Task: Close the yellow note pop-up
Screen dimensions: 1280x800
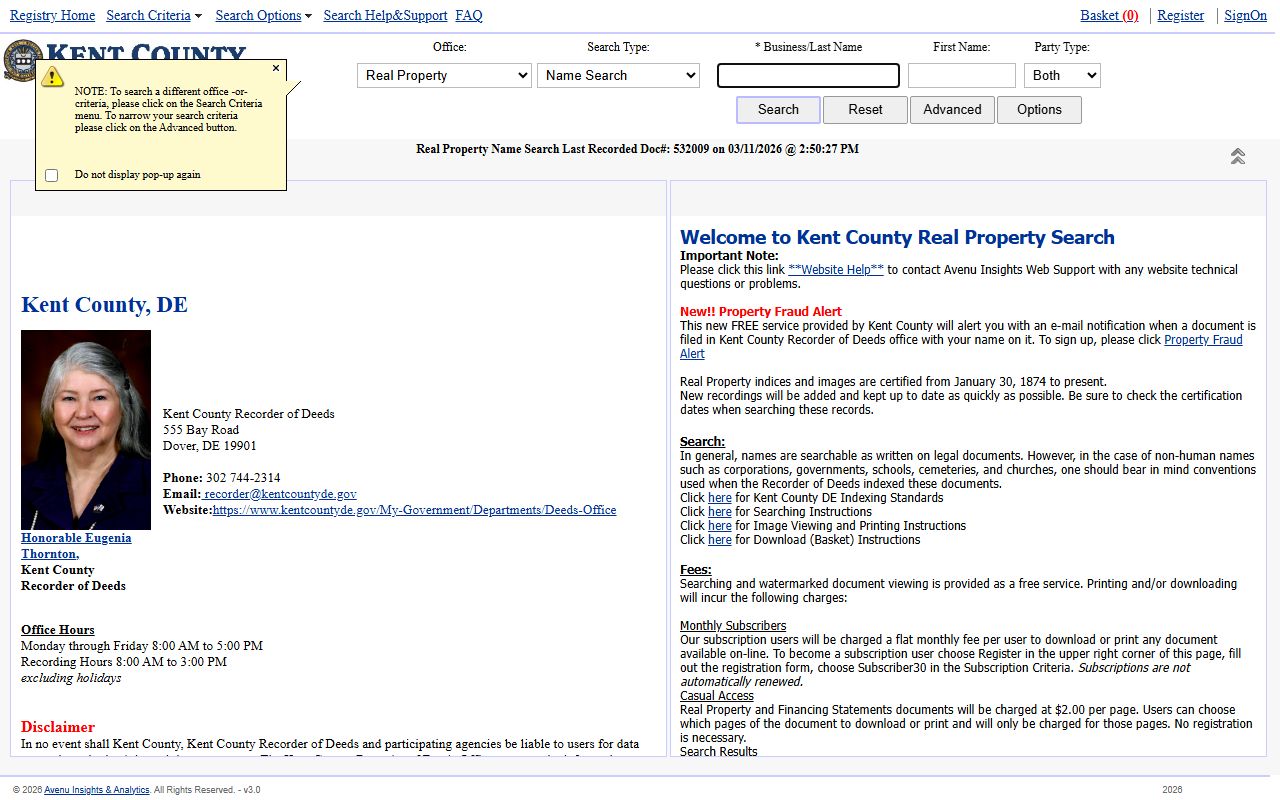Action: click(276, 68)
